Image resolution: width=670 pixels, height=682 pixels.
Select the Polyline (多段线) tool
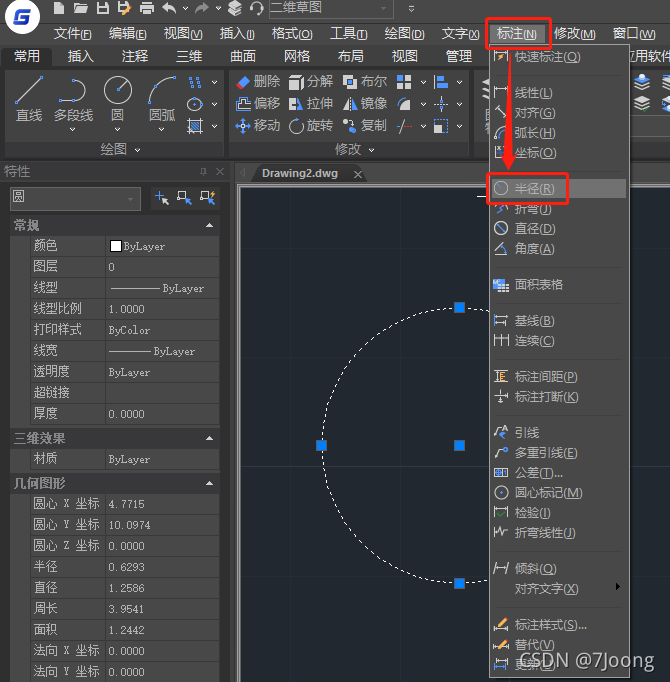[x=73, y=99]
